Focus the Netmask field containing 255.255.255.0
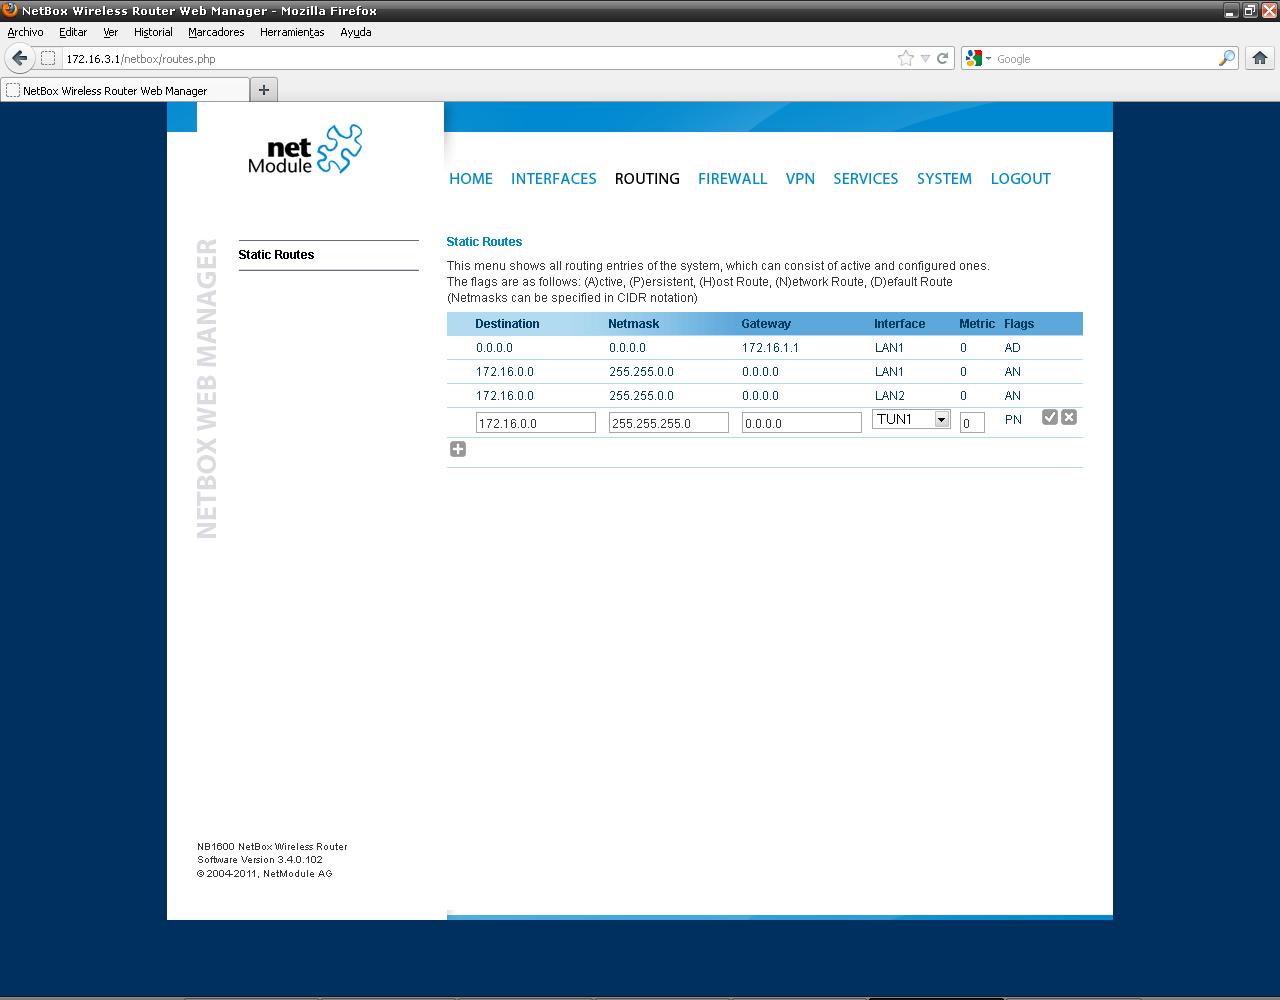The width and height of the screenshot is (1280, 1000). click(669, 423)
